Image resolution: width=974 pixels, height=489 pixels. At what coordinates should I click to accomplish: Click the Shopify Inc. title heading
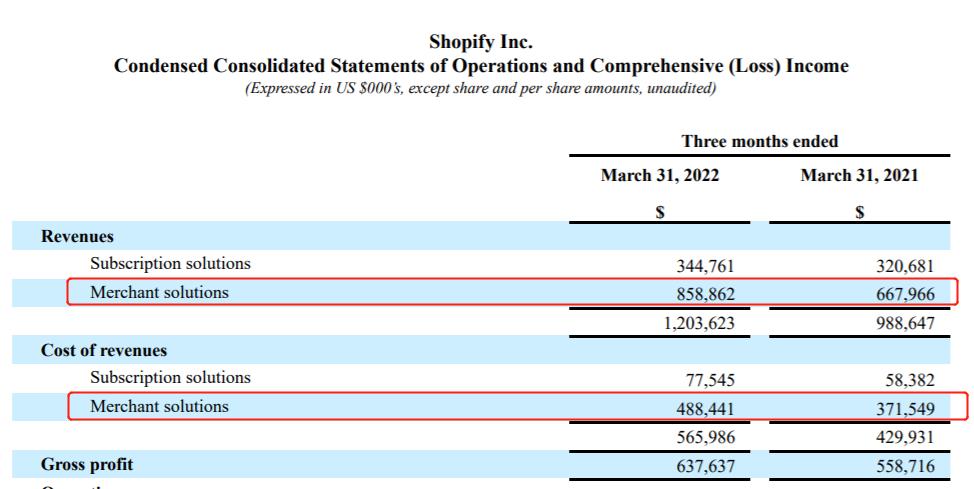pyautogui.click(x=480, y=42)
